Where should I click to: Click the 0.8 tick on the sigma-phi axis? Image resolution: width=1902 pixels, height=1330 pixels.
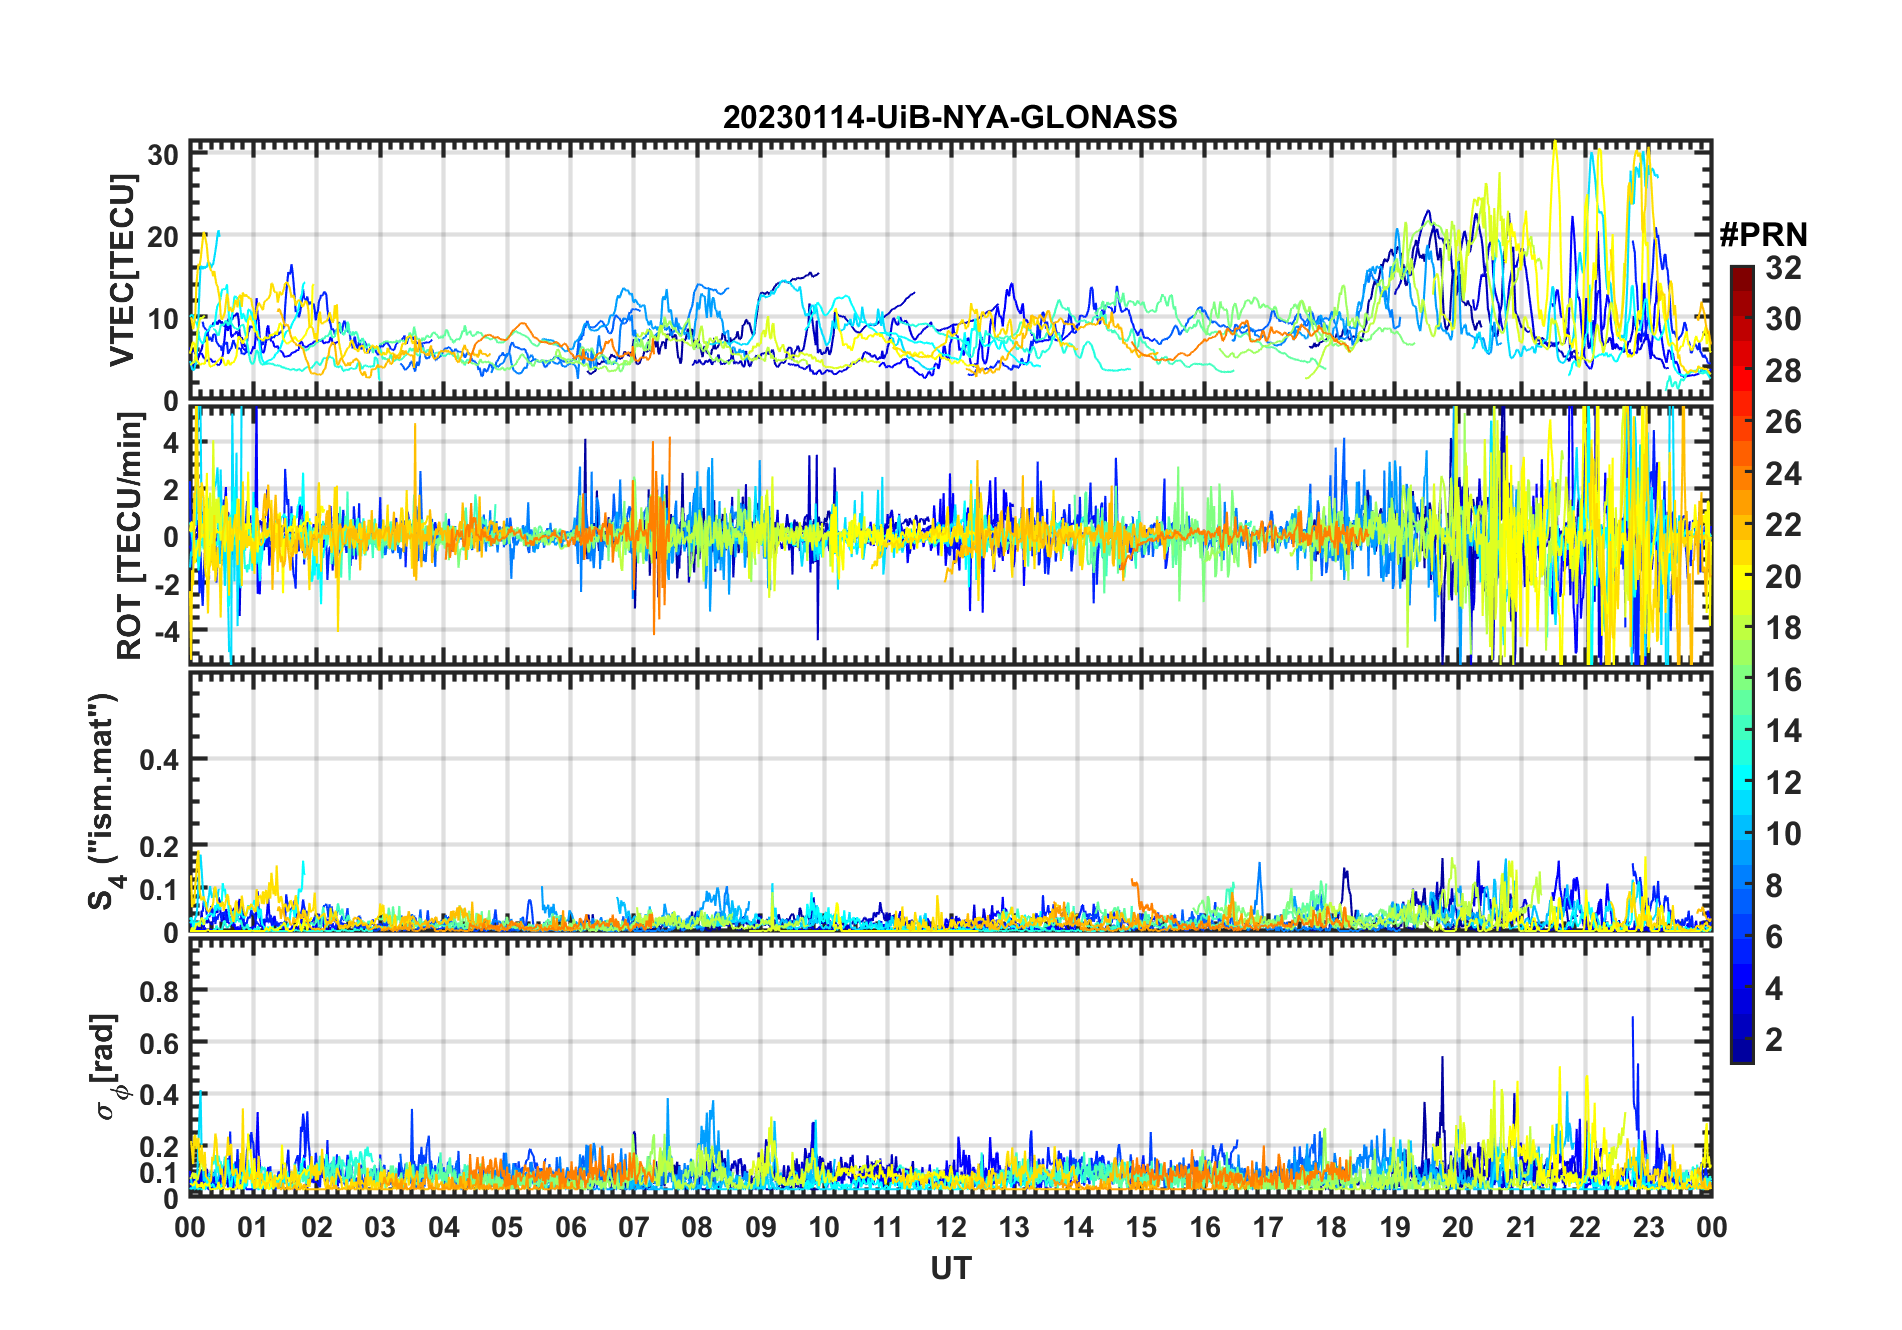click(160, 991)
